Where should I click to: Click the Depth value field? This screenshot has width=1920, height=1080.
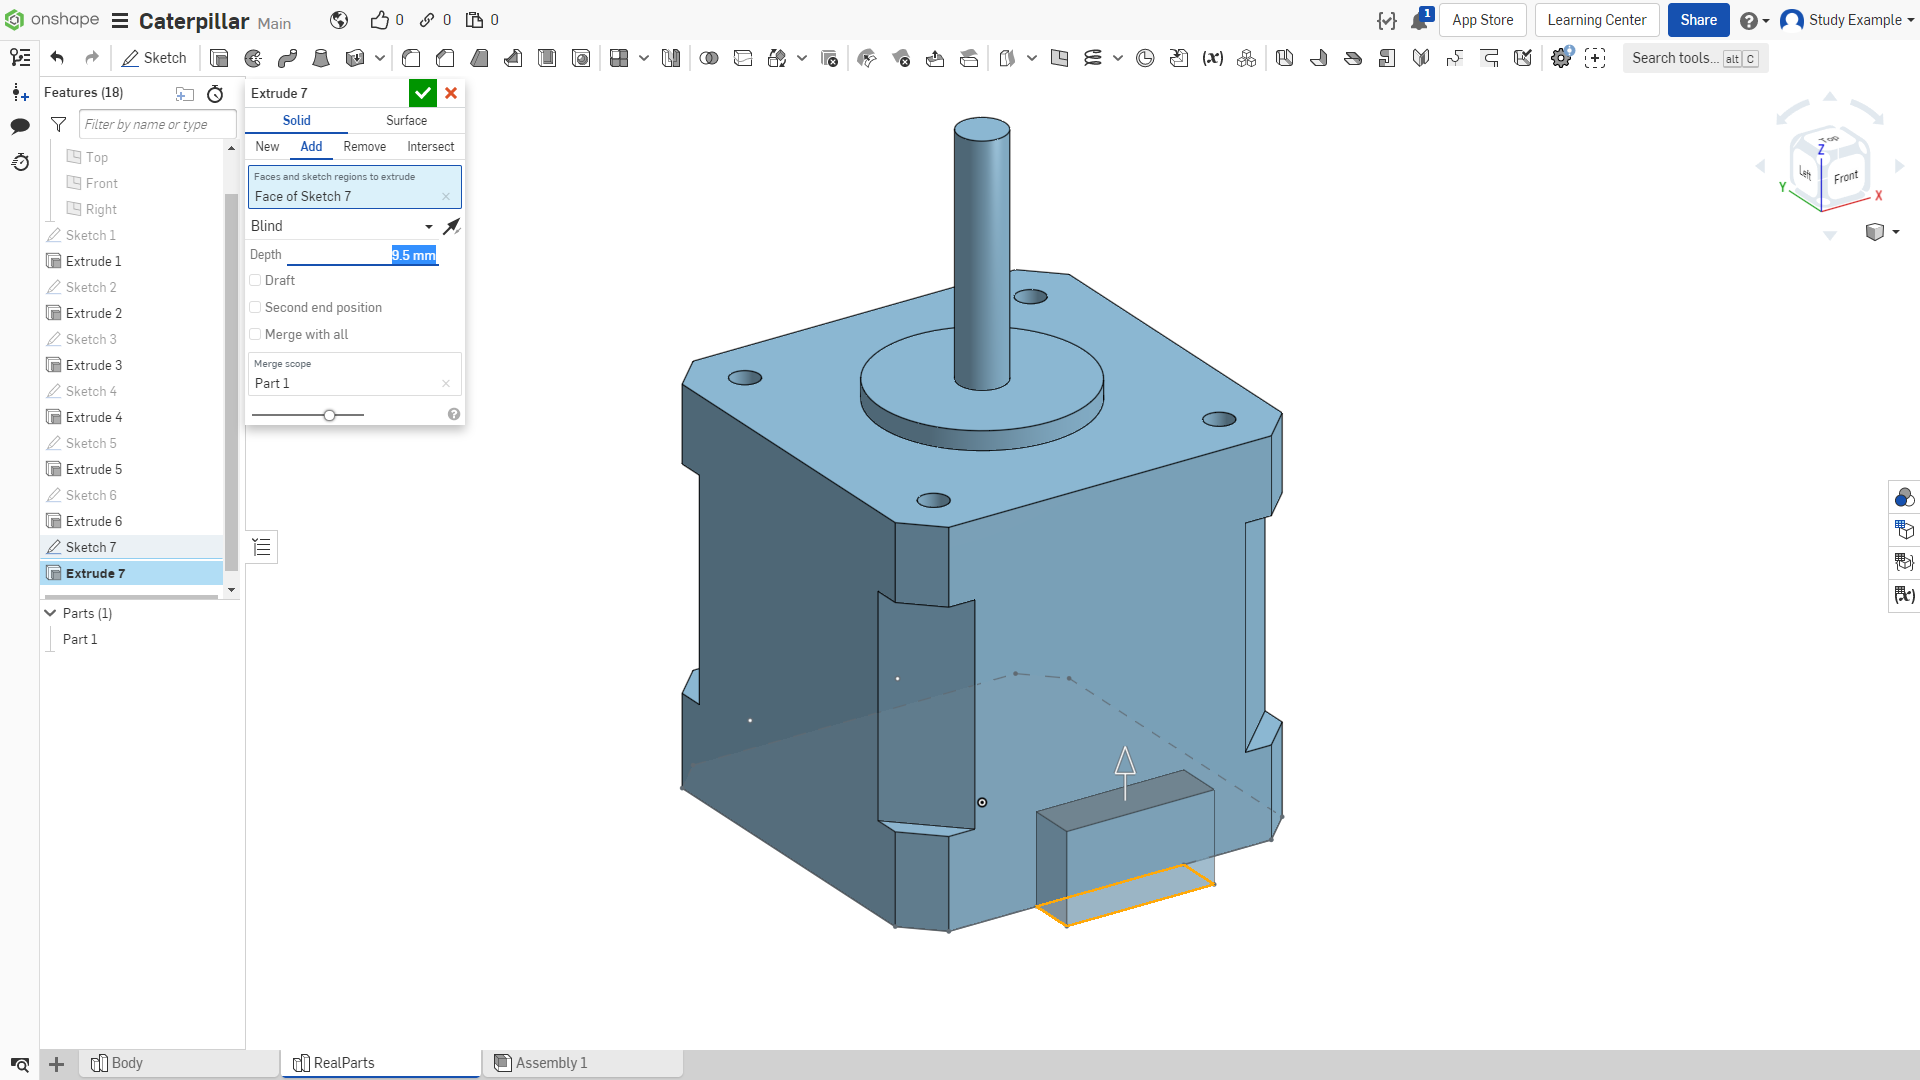point(362,255)
